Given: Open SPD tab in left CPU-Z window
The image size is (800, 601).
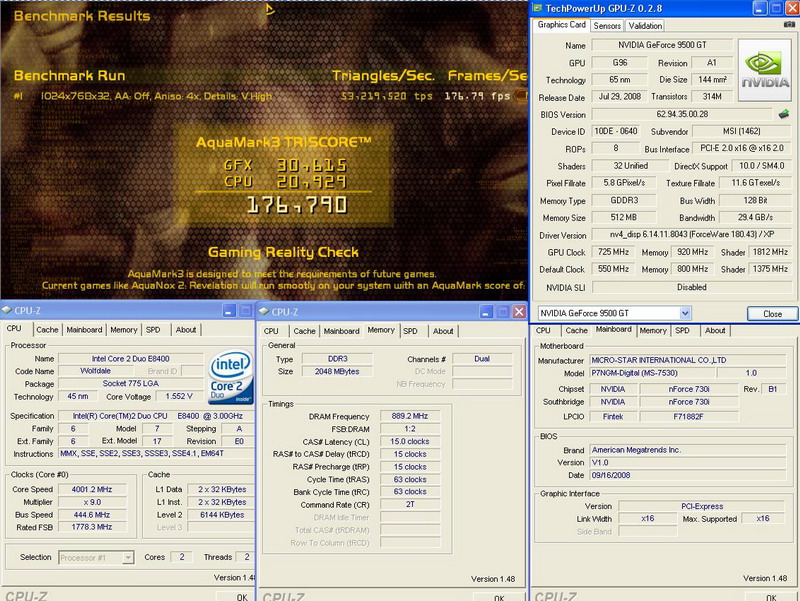Looking at the screenshot, I should coord(153,330).
